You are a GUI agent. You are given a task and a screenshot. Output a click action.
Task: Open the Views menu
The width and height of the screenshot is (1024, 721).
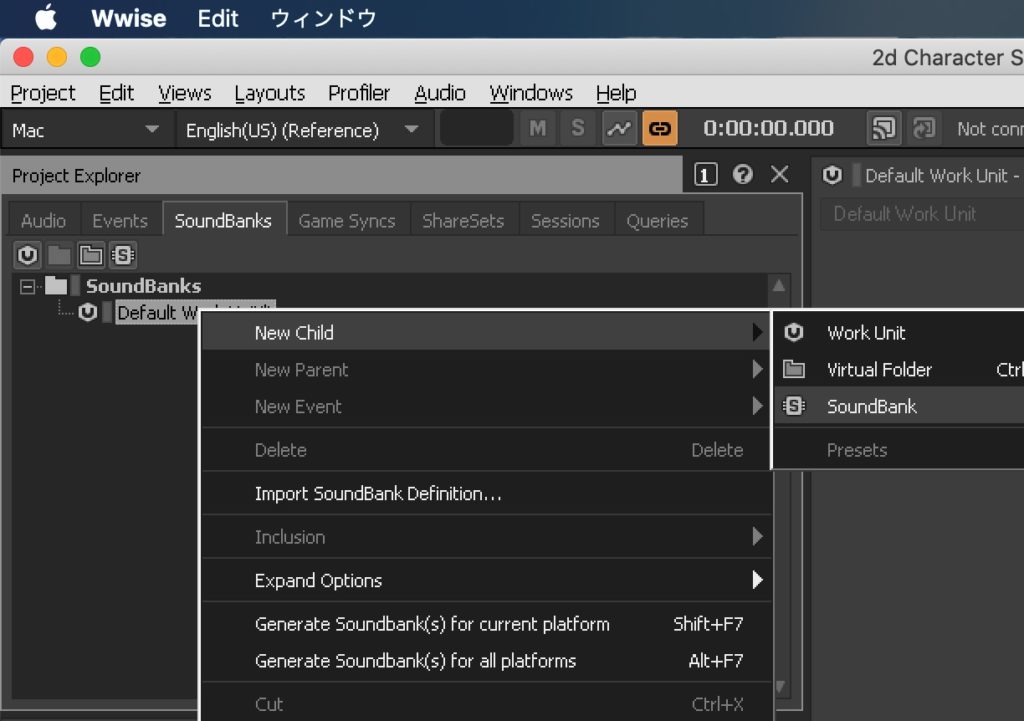[185, 93]
